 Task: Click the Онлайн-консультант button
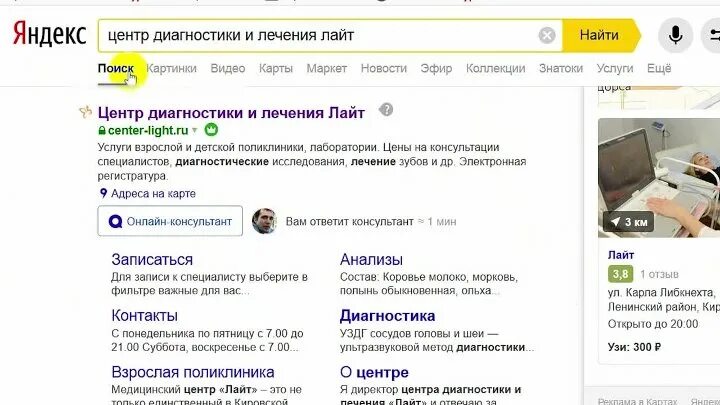pos(170,221)
